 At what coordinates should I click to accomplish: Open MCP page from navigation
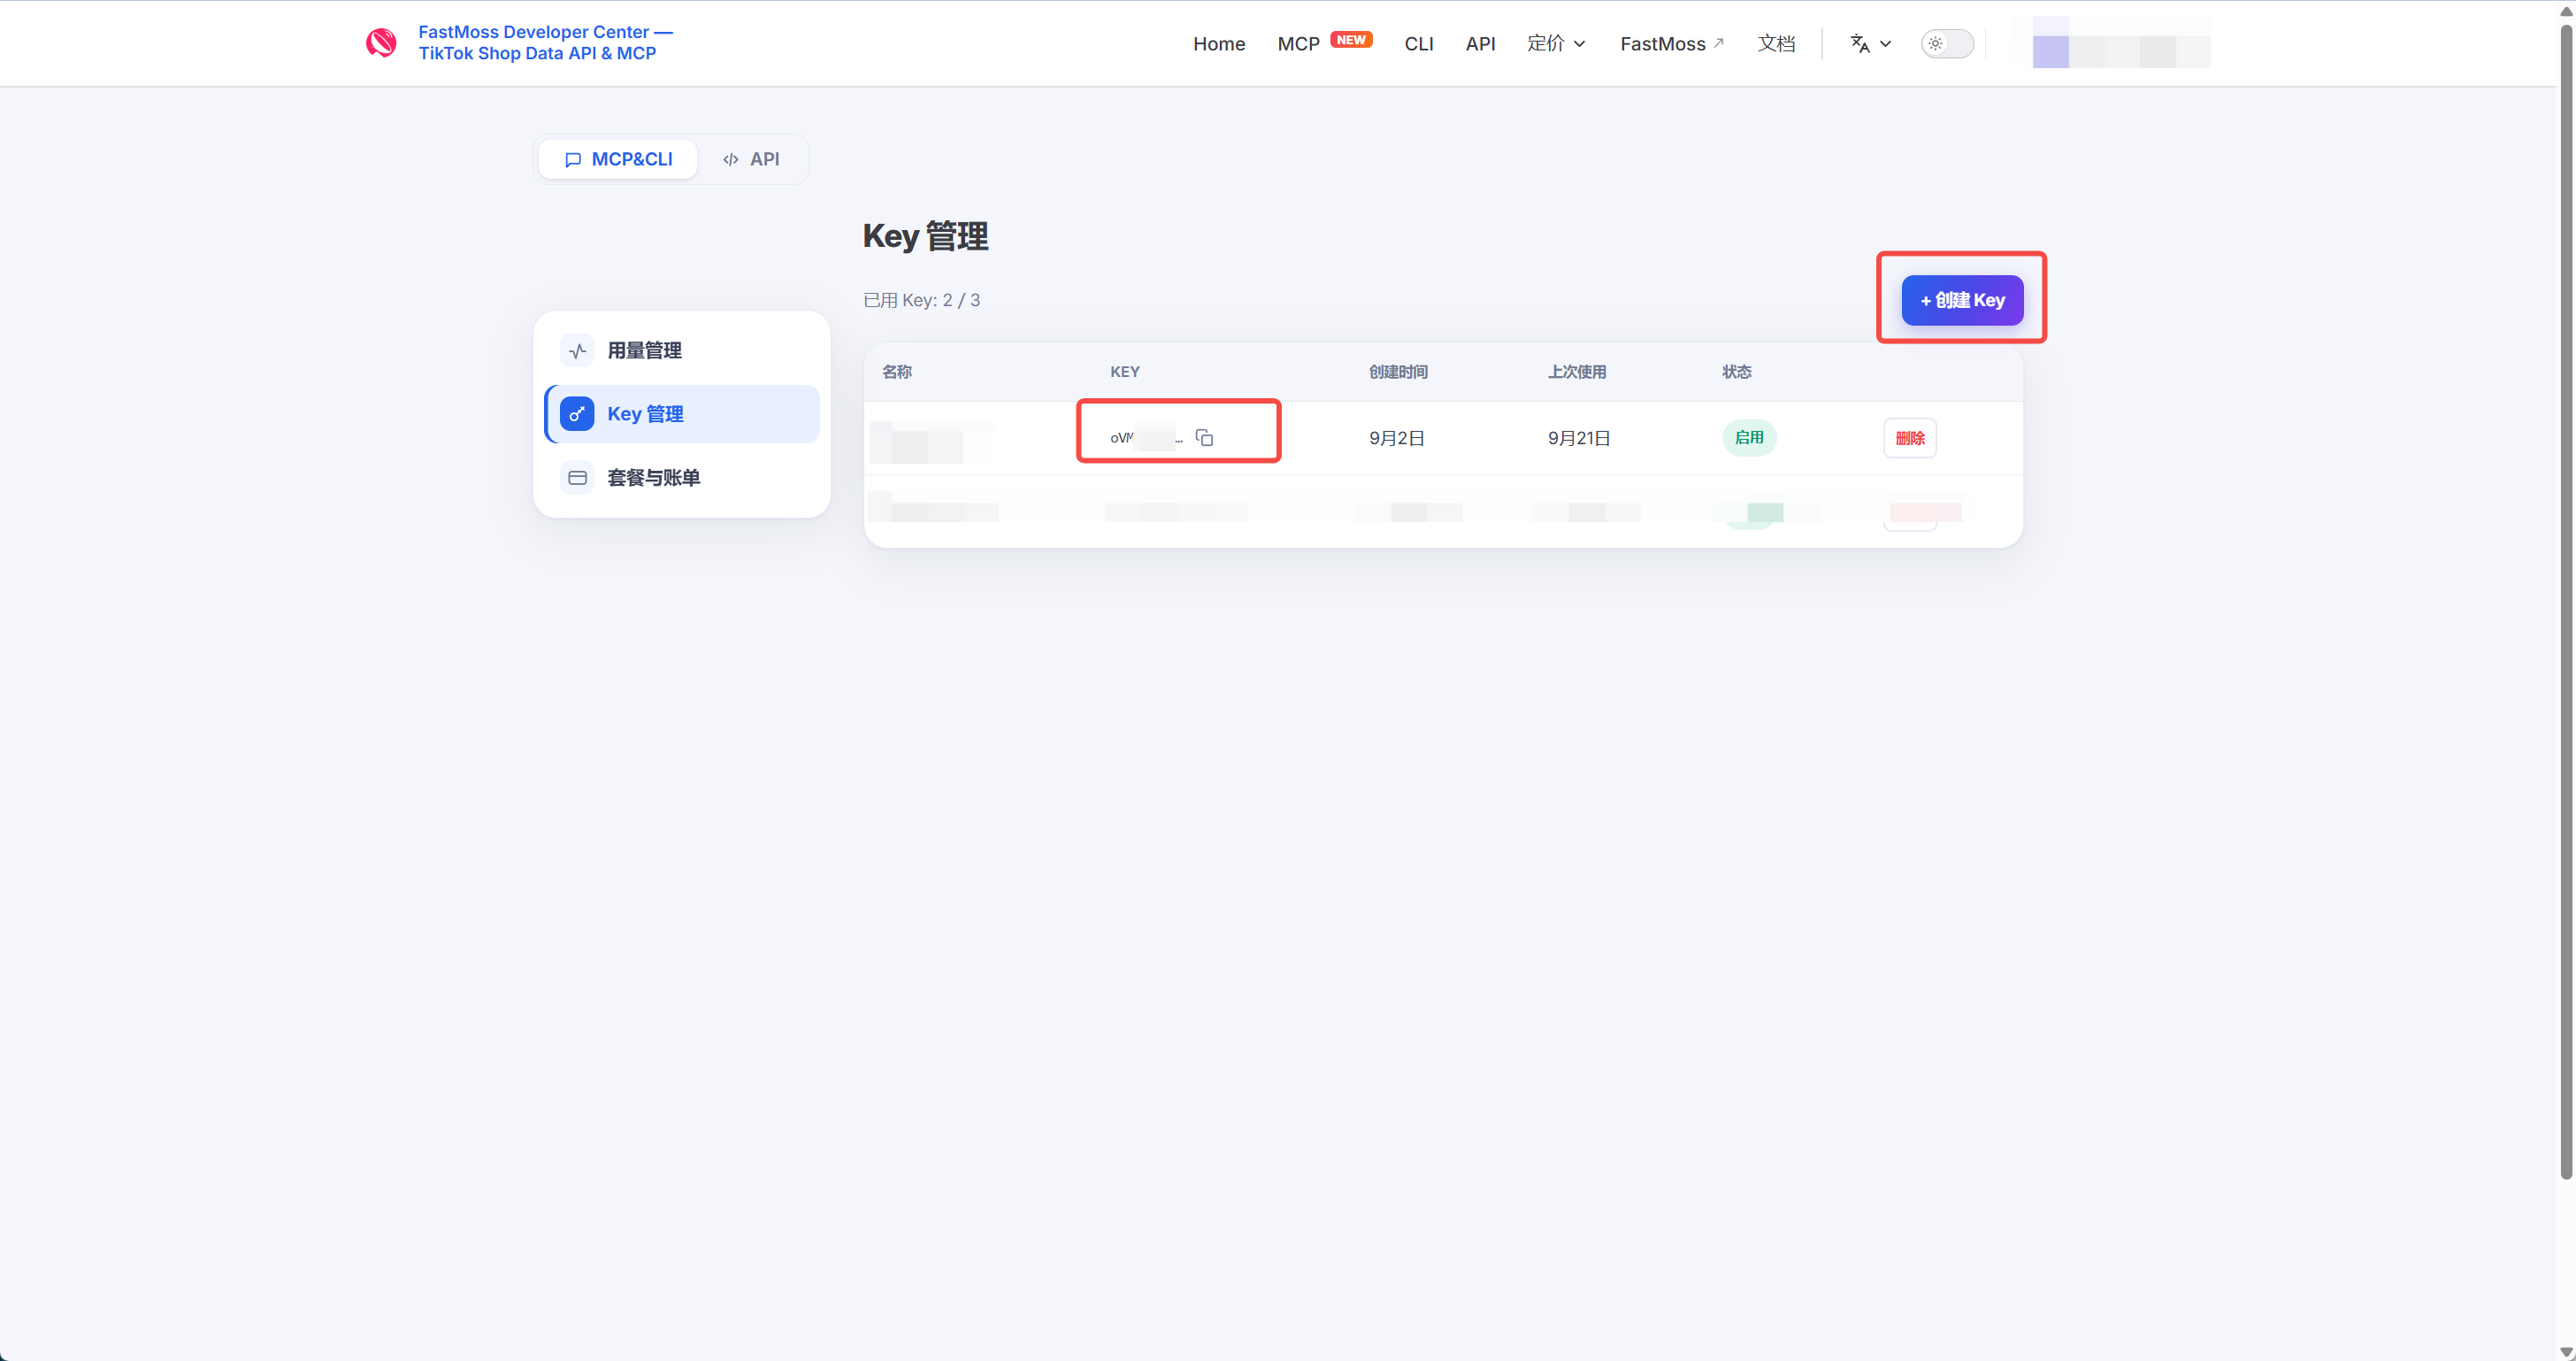click(x=1298, y=44)
